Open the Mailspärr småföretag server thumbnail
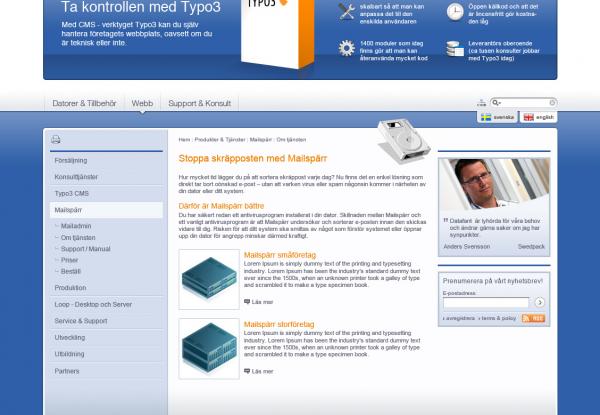The image size is (600, 415). (209, 279)
